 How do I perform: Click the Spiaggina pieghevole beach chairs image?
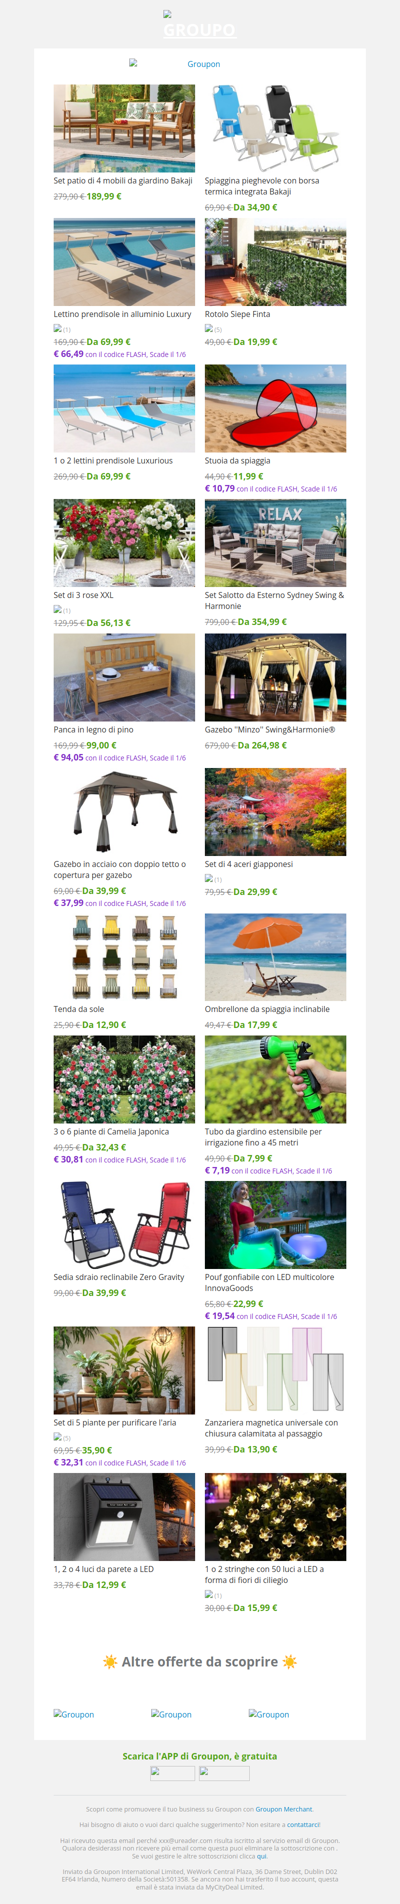275,128
